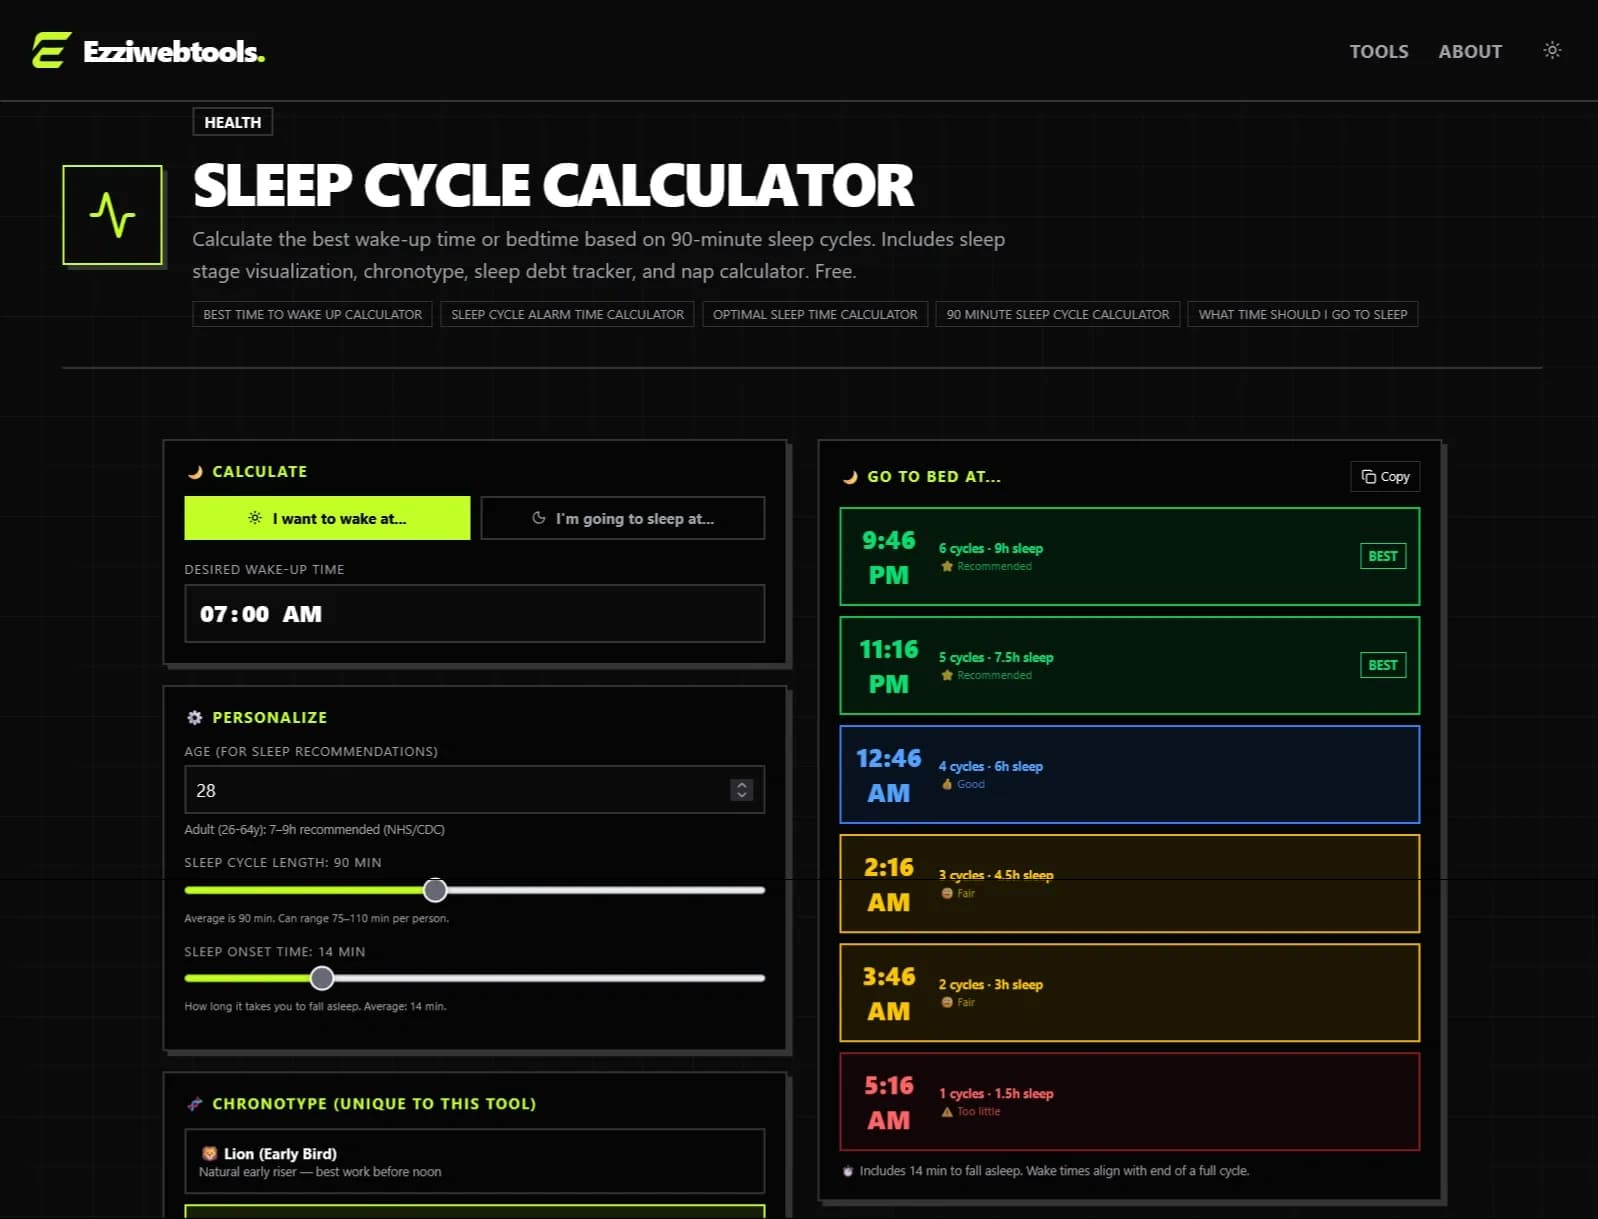
Task: Open Sleep Cycle Alarm Time Calculator tag
Action: pos(567,314)
